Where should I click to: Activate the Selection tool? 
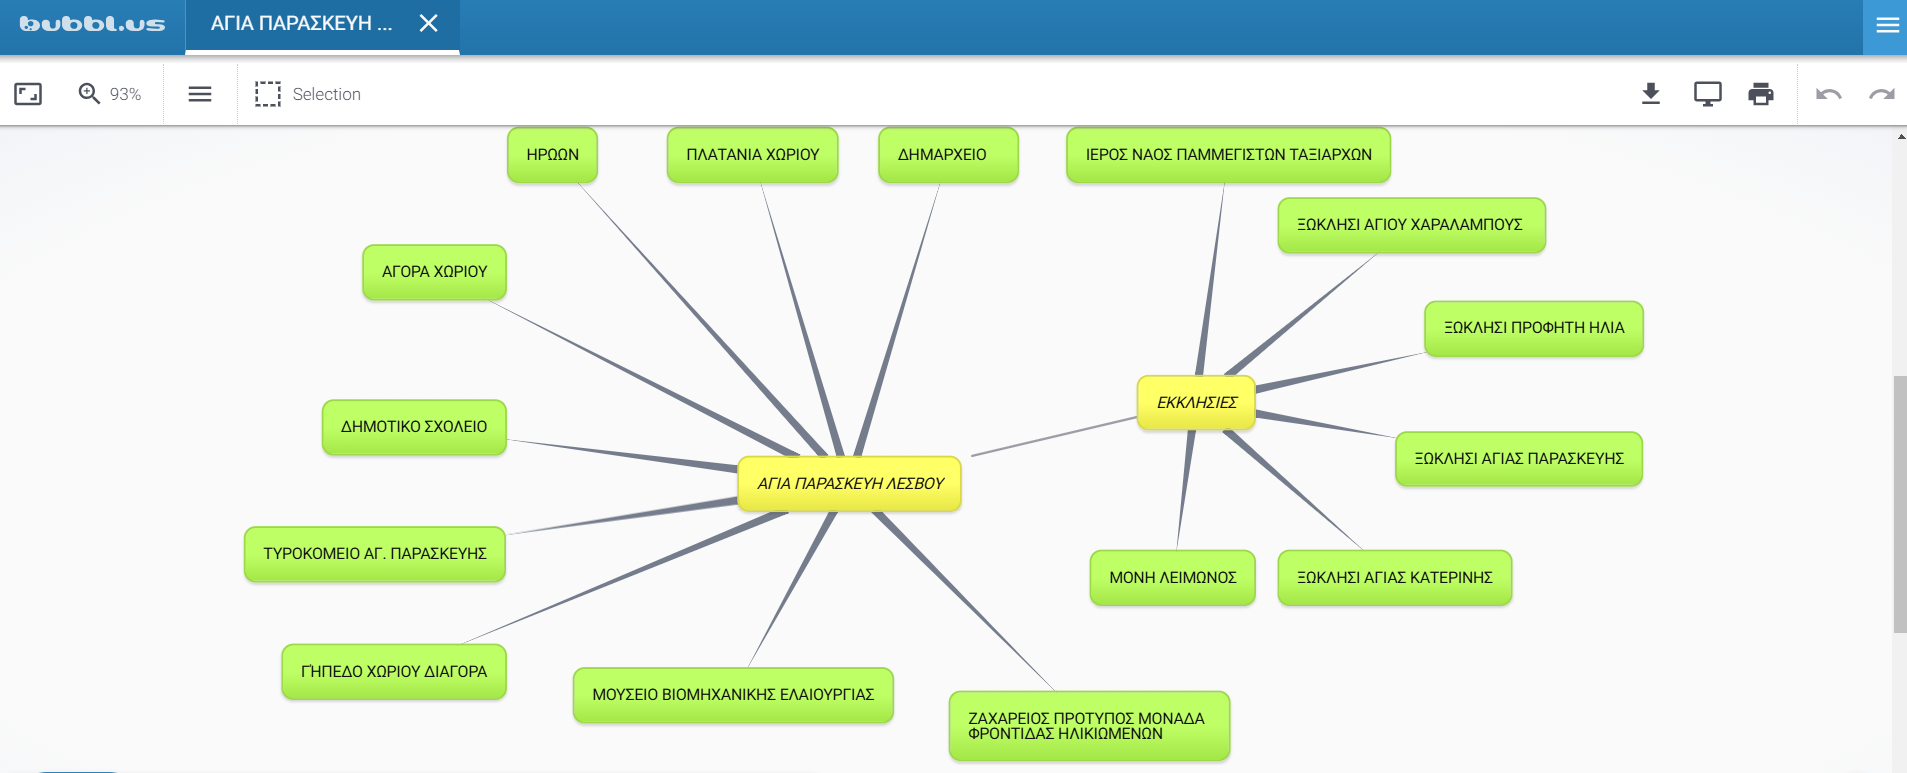(308, 94)
